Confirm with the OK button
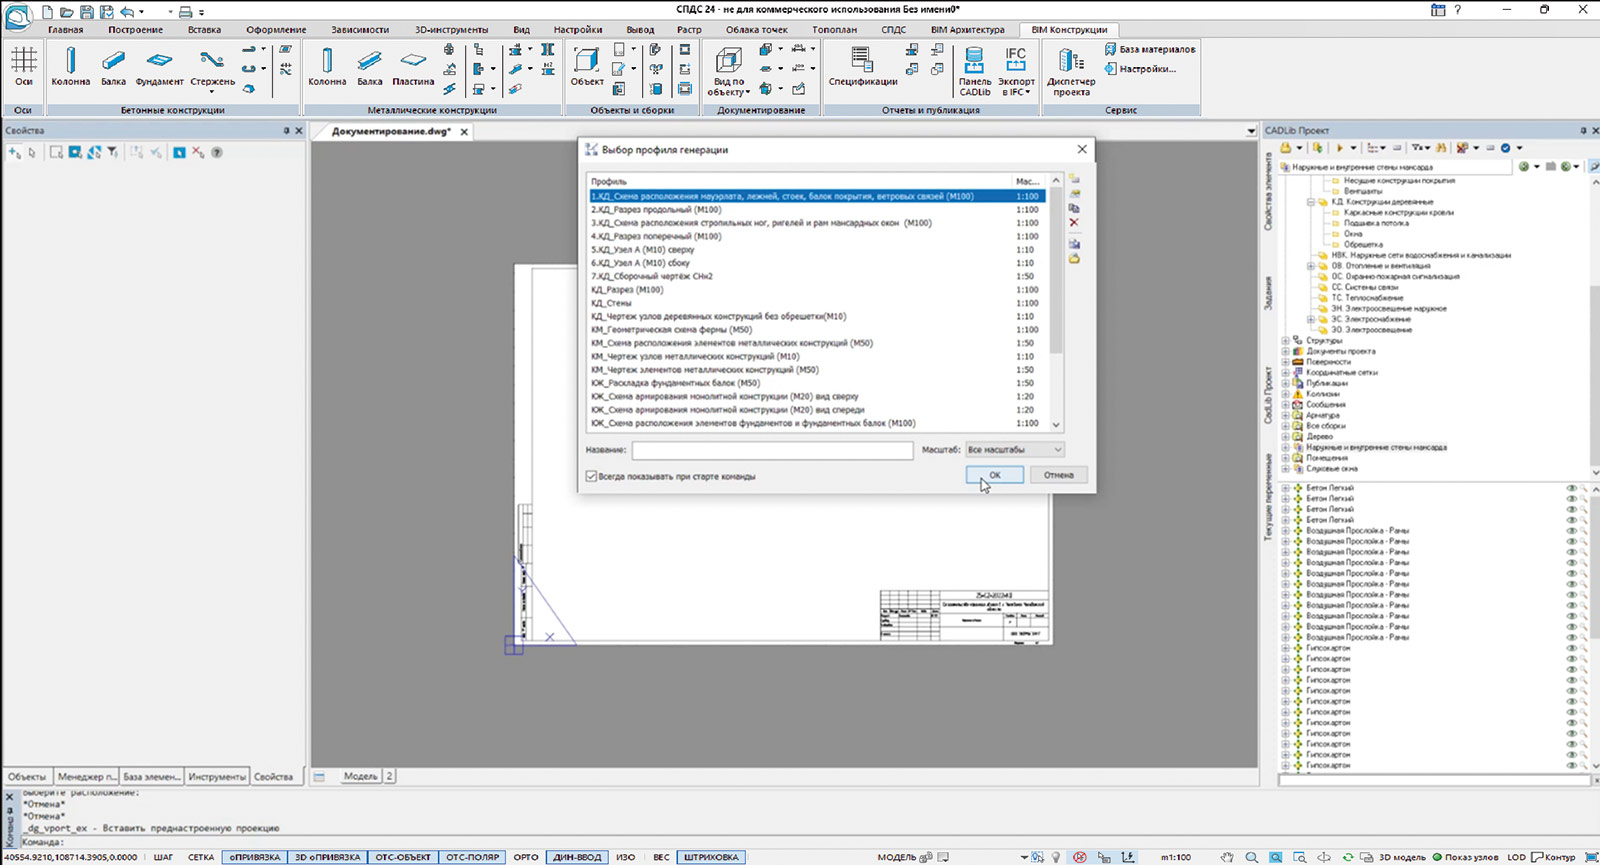Viewport: 1600px width, 865px height. tap(994, 475)
